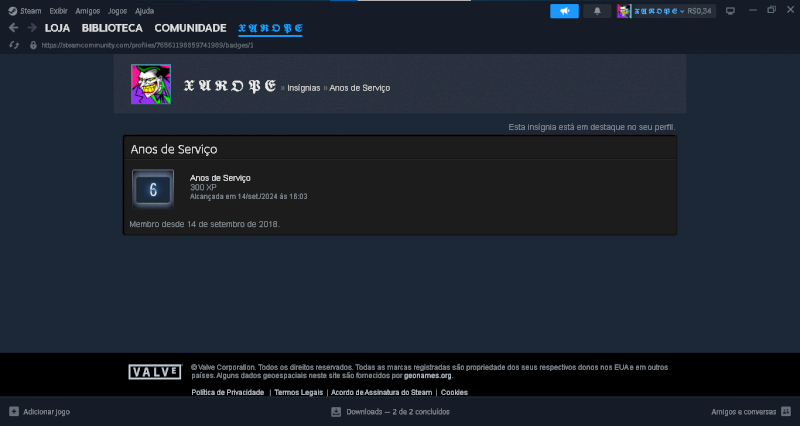Open the Jogos menu
Screen dimensions: 800x426
117,11
